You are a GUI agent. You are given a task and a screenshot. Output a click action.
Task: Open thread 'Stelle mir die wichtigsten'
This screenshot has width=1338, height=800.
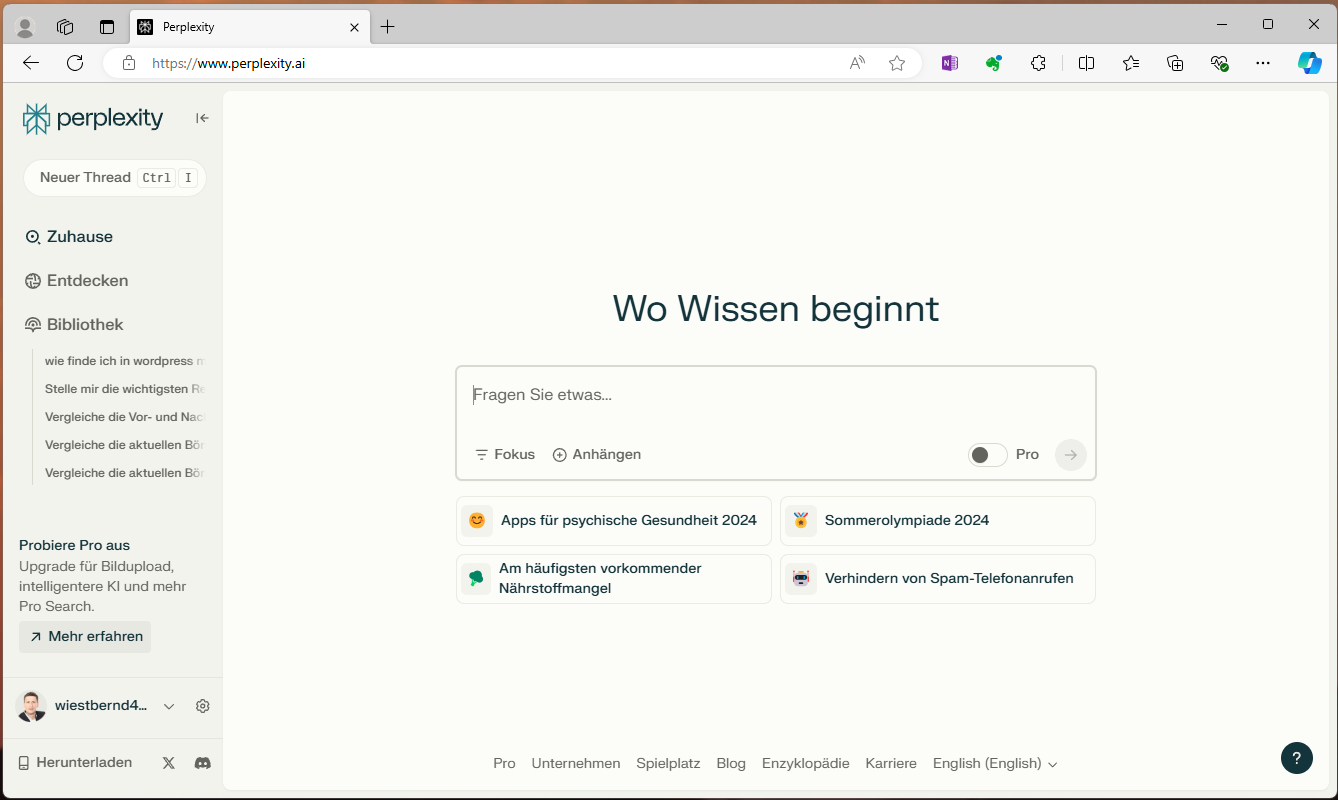point(124,389)
